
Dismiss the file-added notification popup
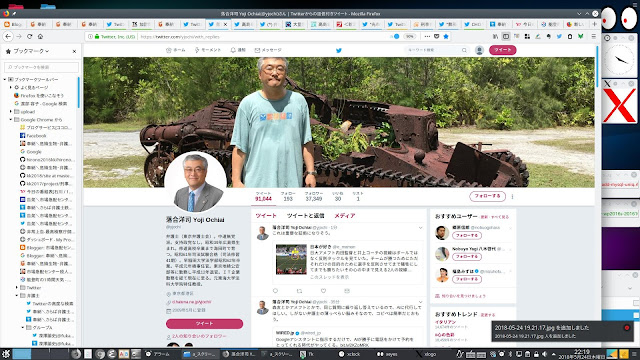[627, 328]
